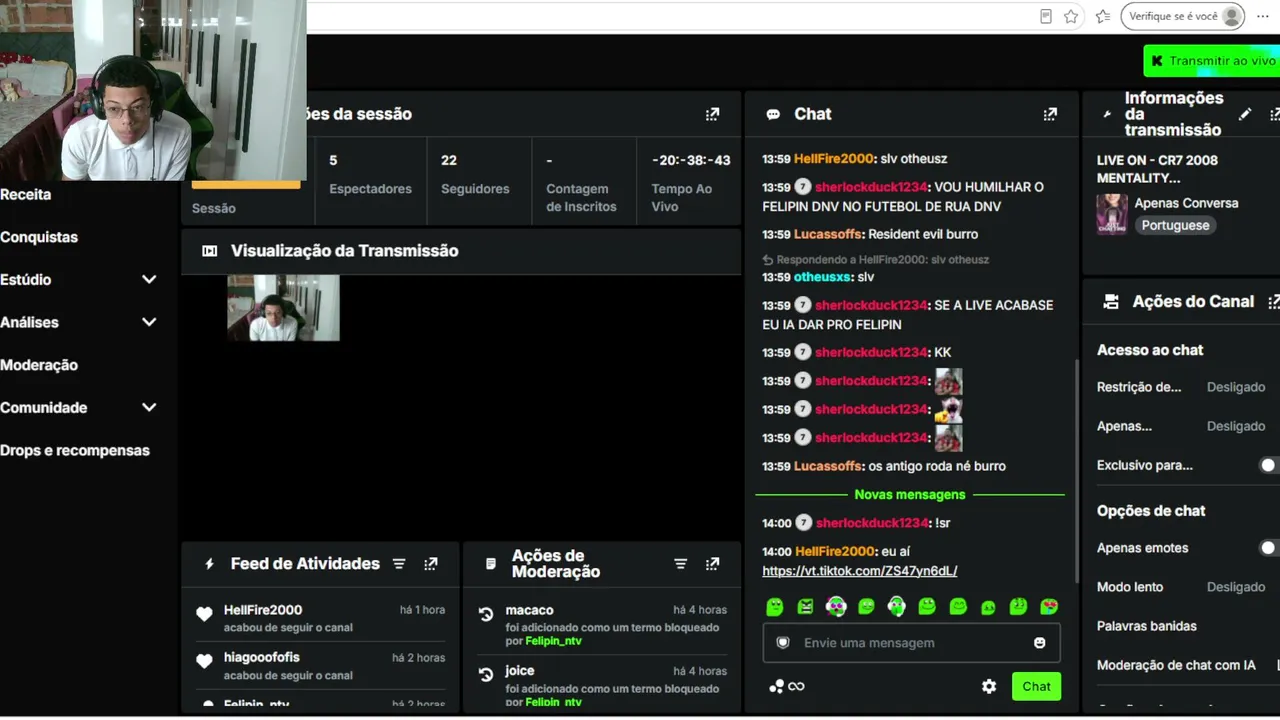Send the message with the Chat button
The image size is (1280, 720).
(1036, 686)
